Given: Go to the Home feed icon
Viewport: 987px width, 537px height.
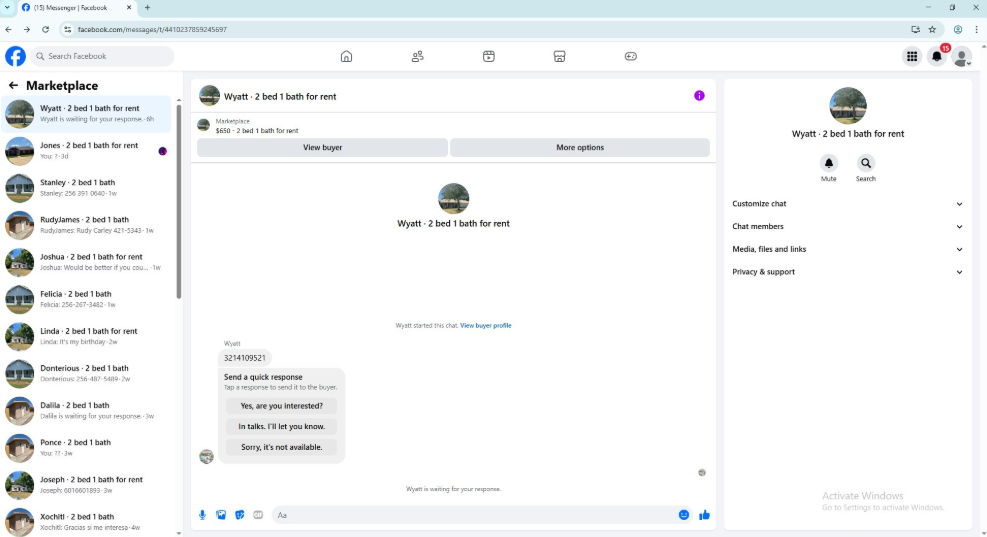Looking at the screenshot, I should click(x=346, y=56).
